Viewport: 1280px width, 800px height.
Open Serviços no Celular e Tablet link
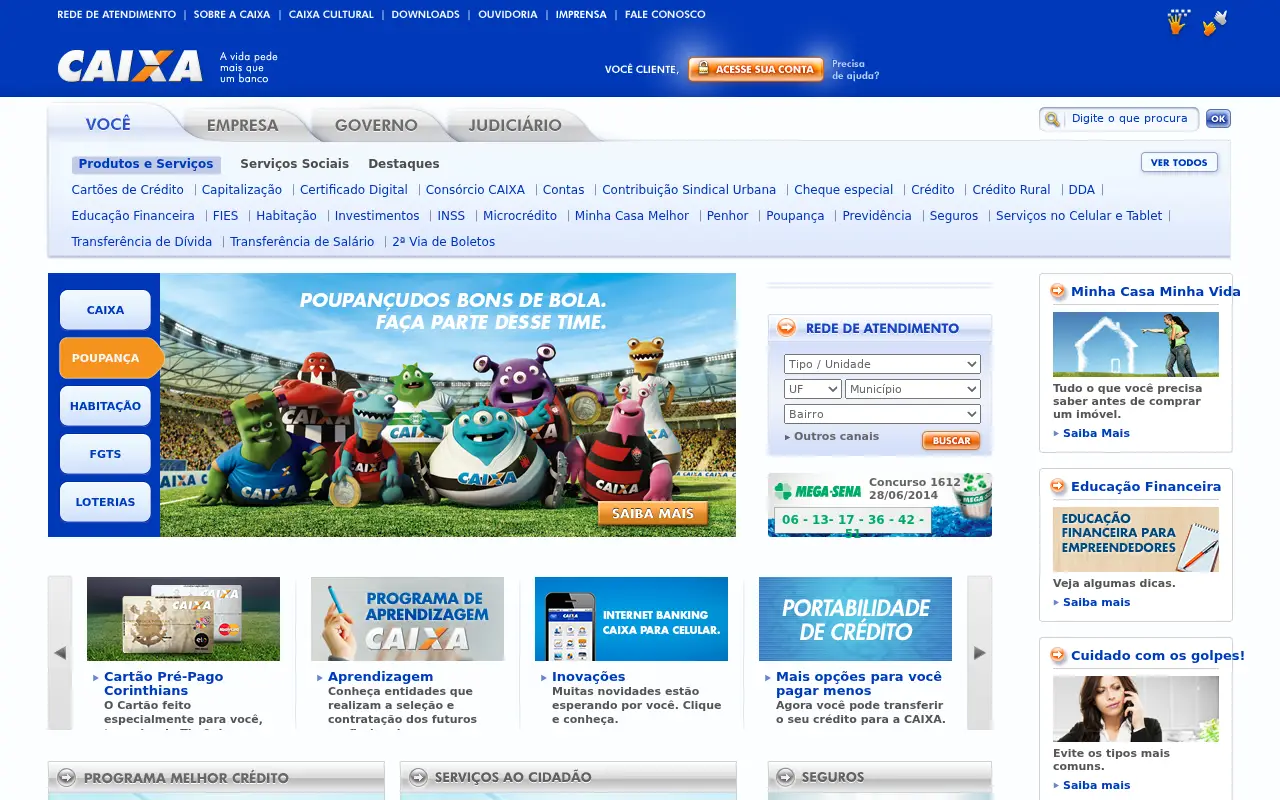point(1079,216)
